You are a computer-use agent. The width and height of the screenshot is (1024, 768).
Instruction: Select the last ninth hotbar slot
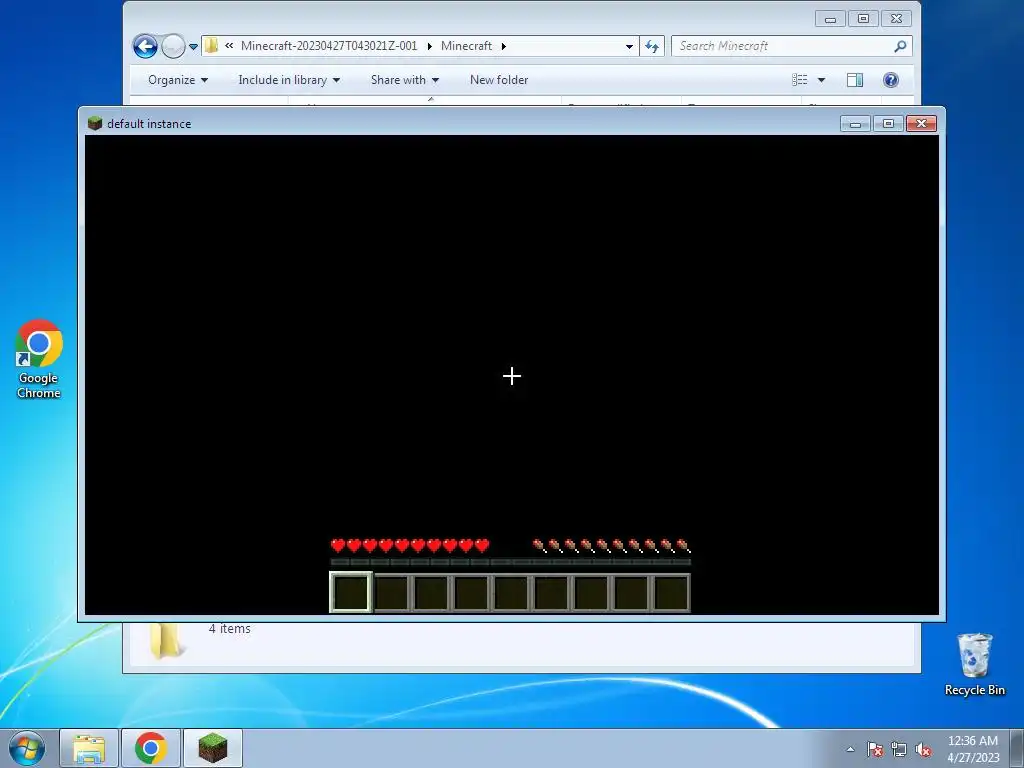671,593
